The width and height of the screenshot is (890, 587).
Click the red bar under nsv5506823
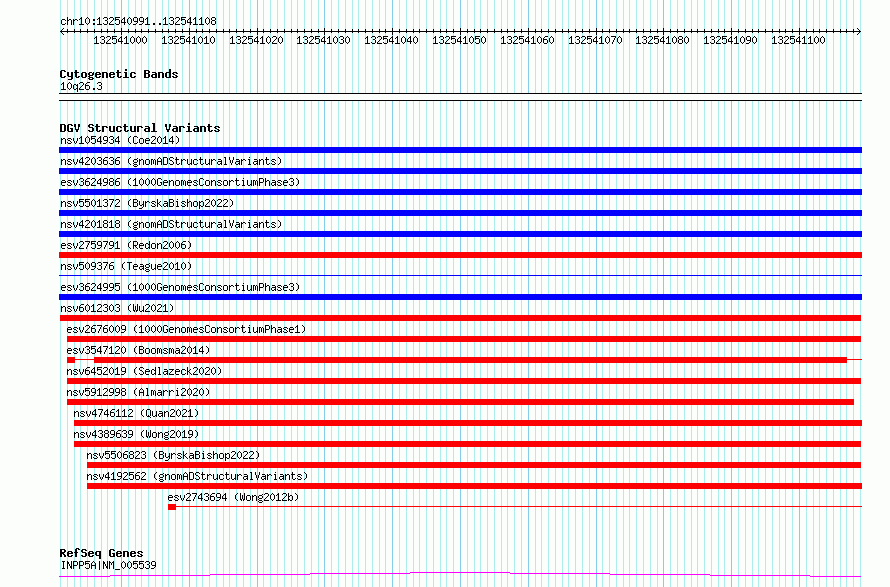pos(474,465)
